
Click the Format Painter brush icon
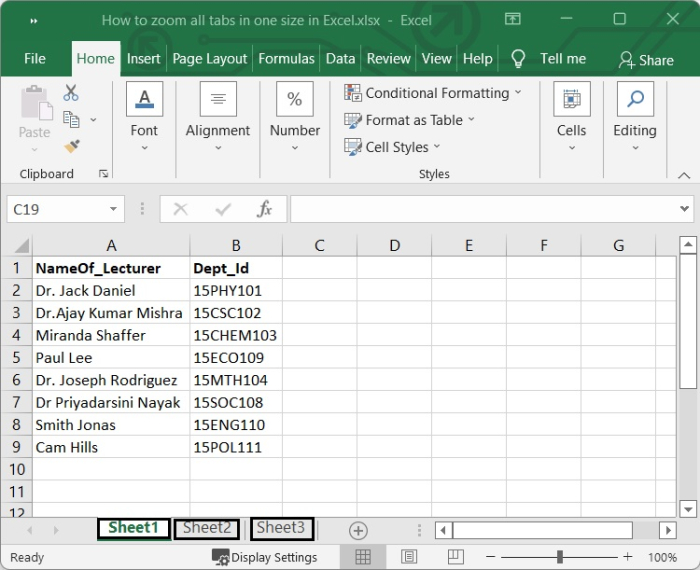(x=71, y=146)
